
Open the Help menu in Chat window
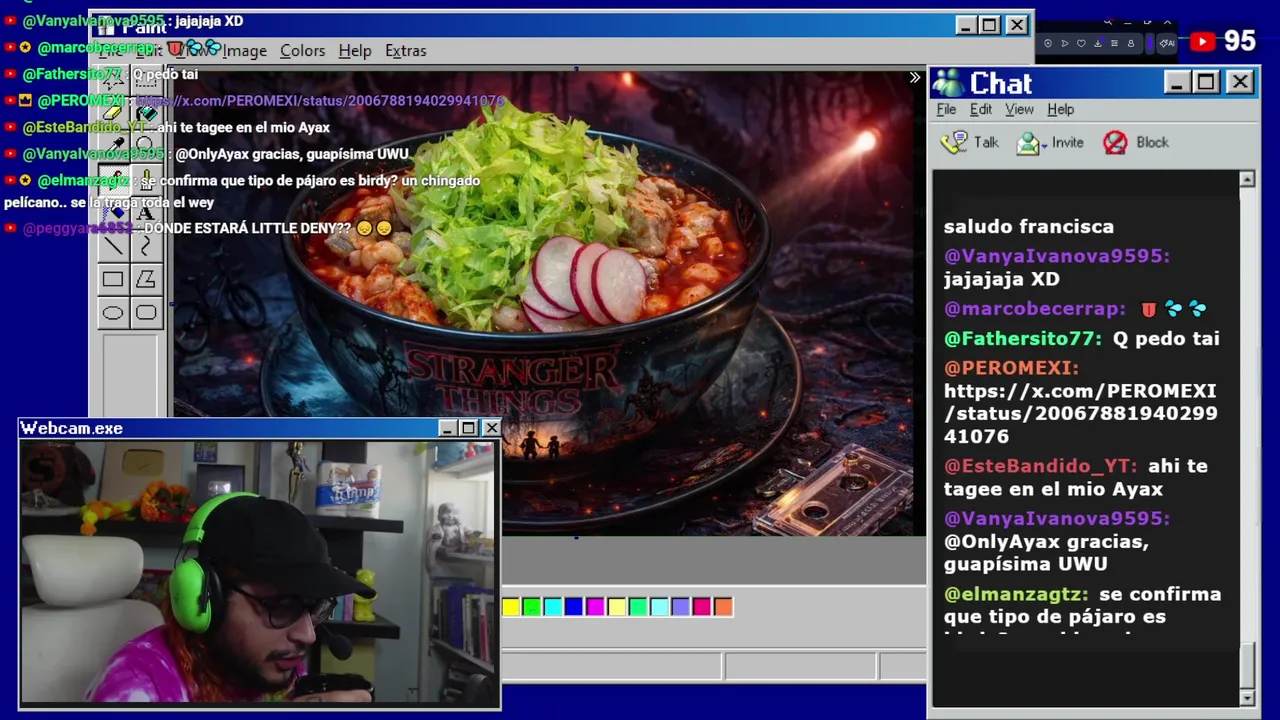coord(1060,109)
